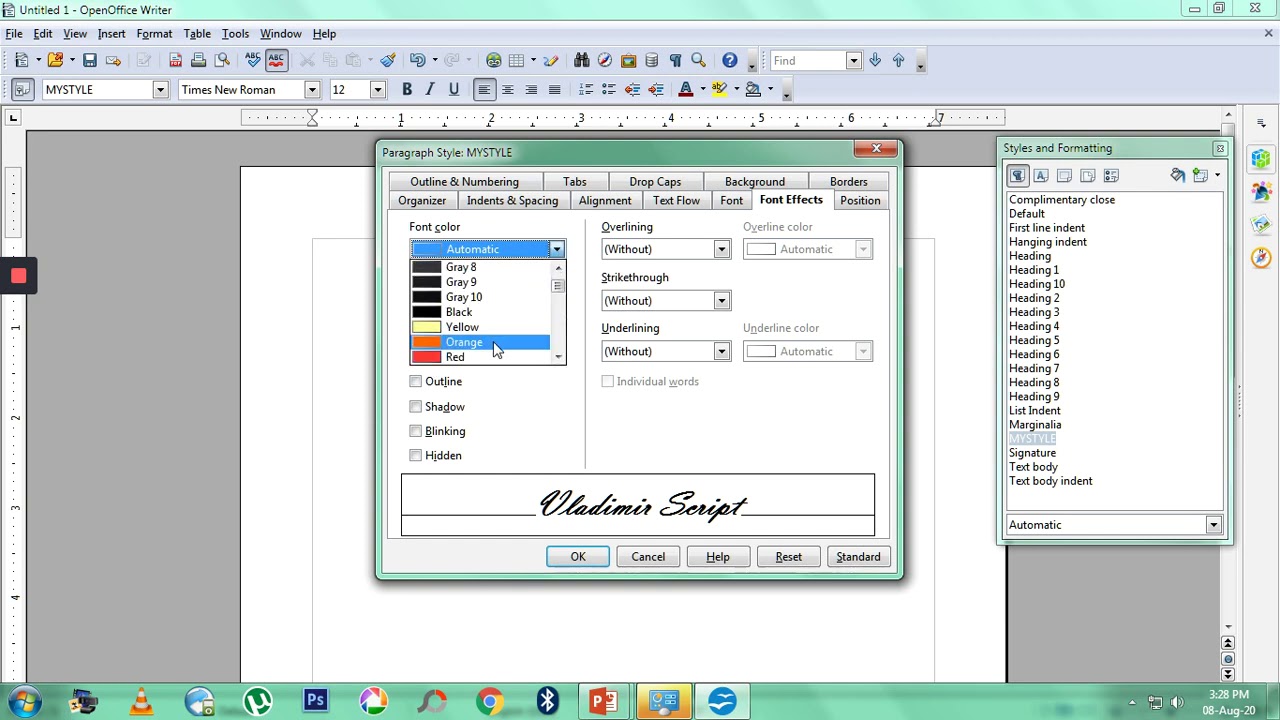Viewport: 1280px width, 720px height.
Task: Open VLC from the taskbar
Action: tap(141, 701)
